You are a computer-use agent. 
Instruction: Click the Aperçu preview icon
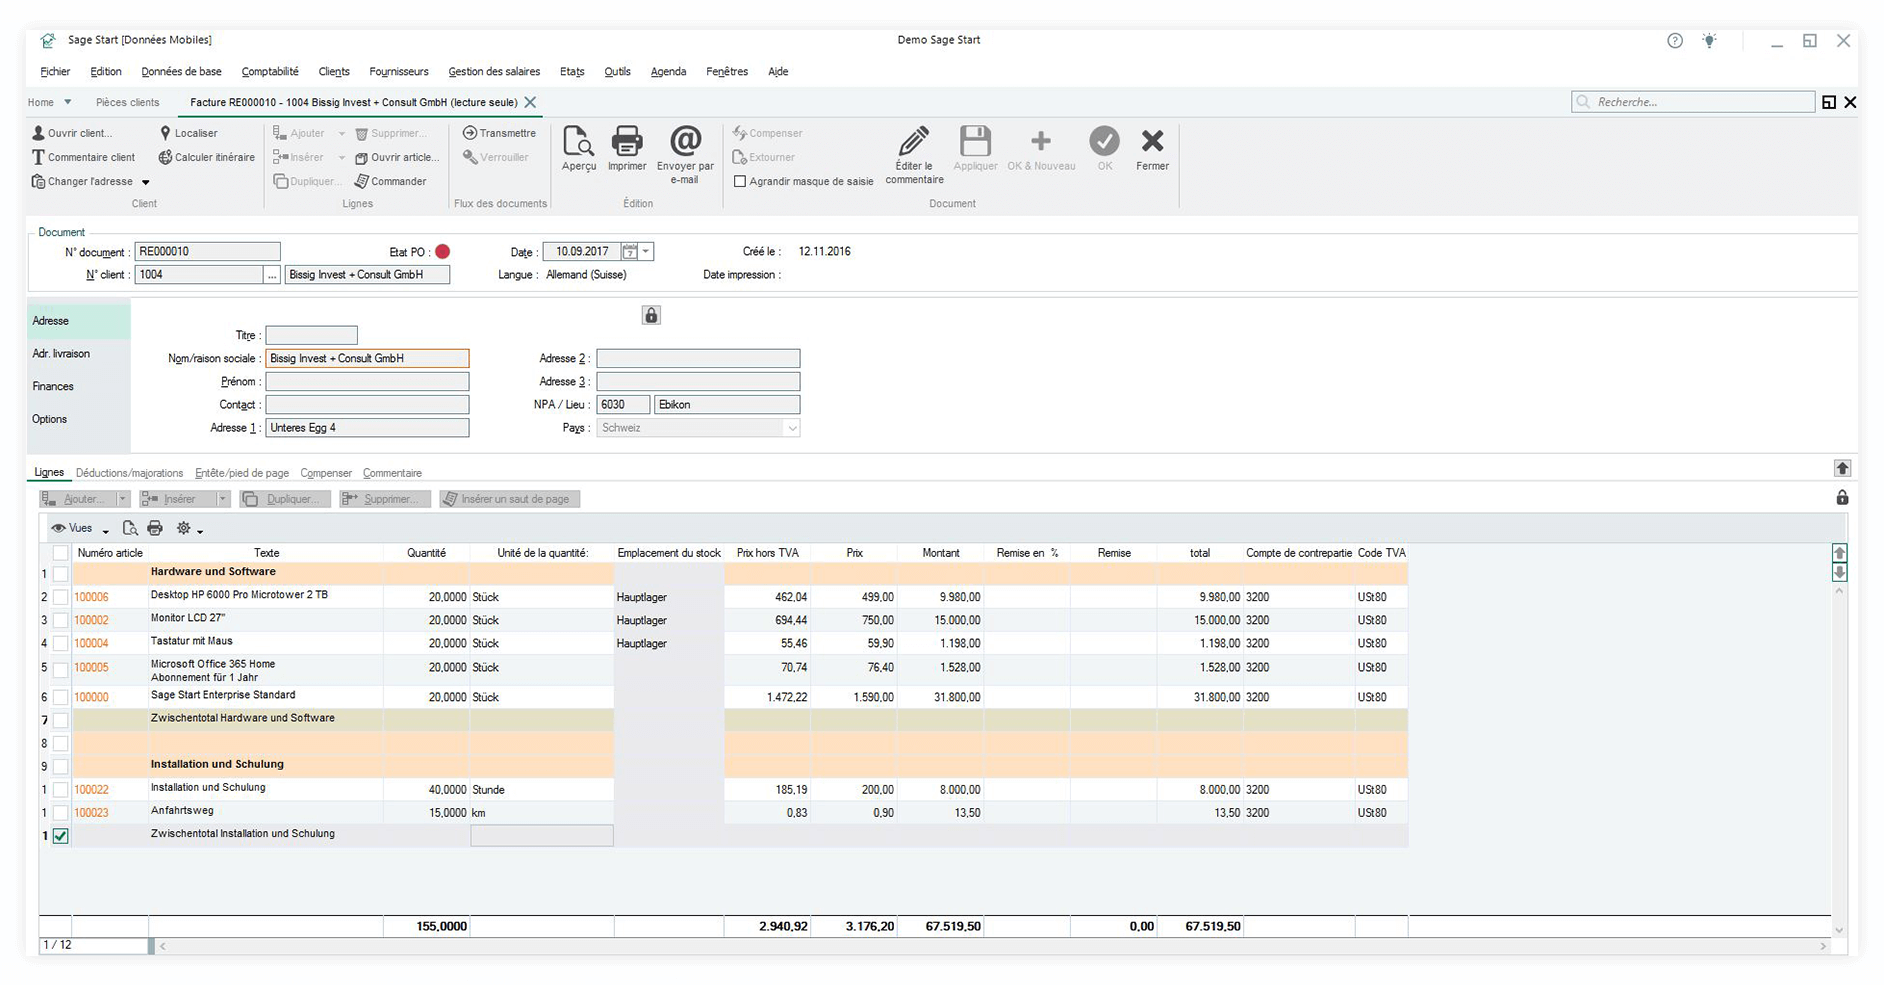(578, 142)
